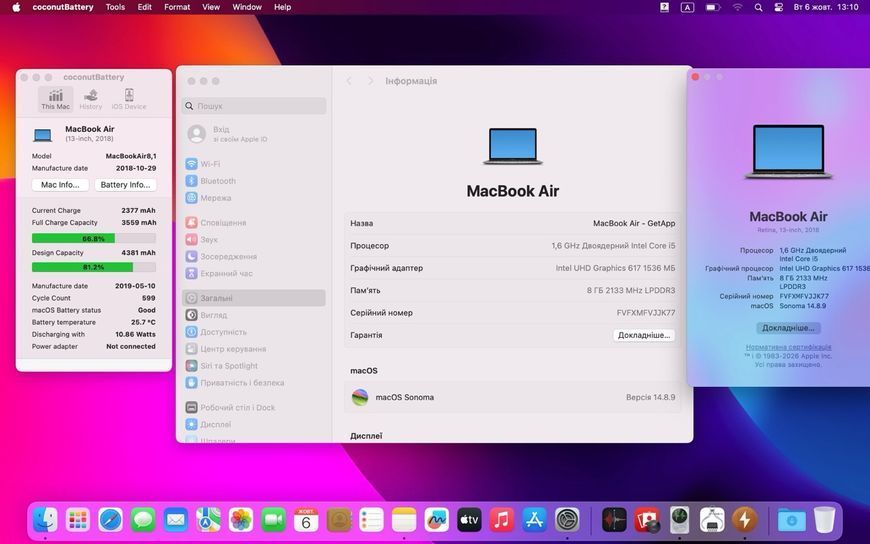The image size is (870, 544).
Task: Open Нормативна сертифікація link
Action: tap(788, 347)
